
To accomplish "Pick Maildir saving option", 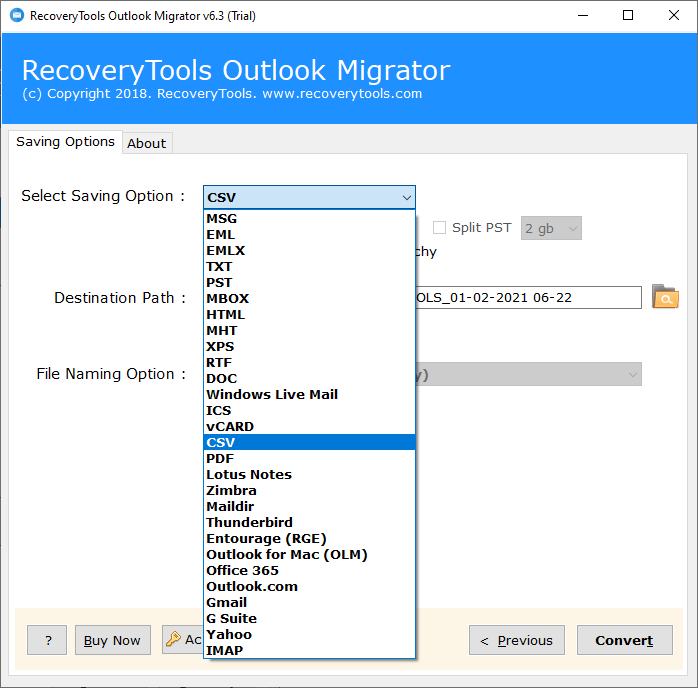I will click(309, 506).
